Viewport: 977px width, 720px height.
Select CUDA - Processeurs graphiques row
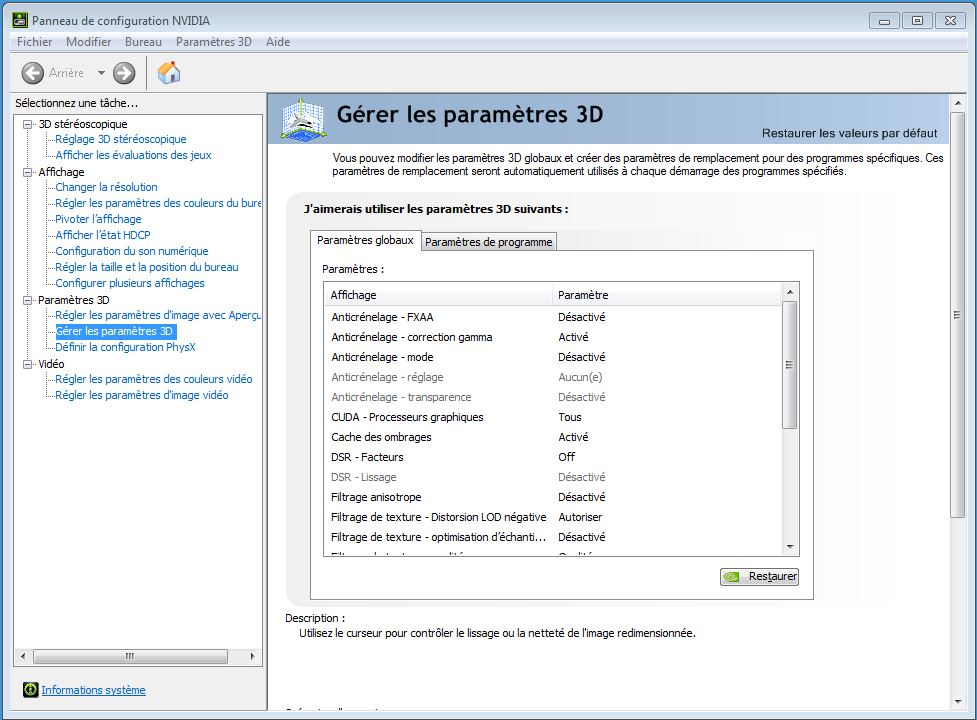click(x=553, y=417)
